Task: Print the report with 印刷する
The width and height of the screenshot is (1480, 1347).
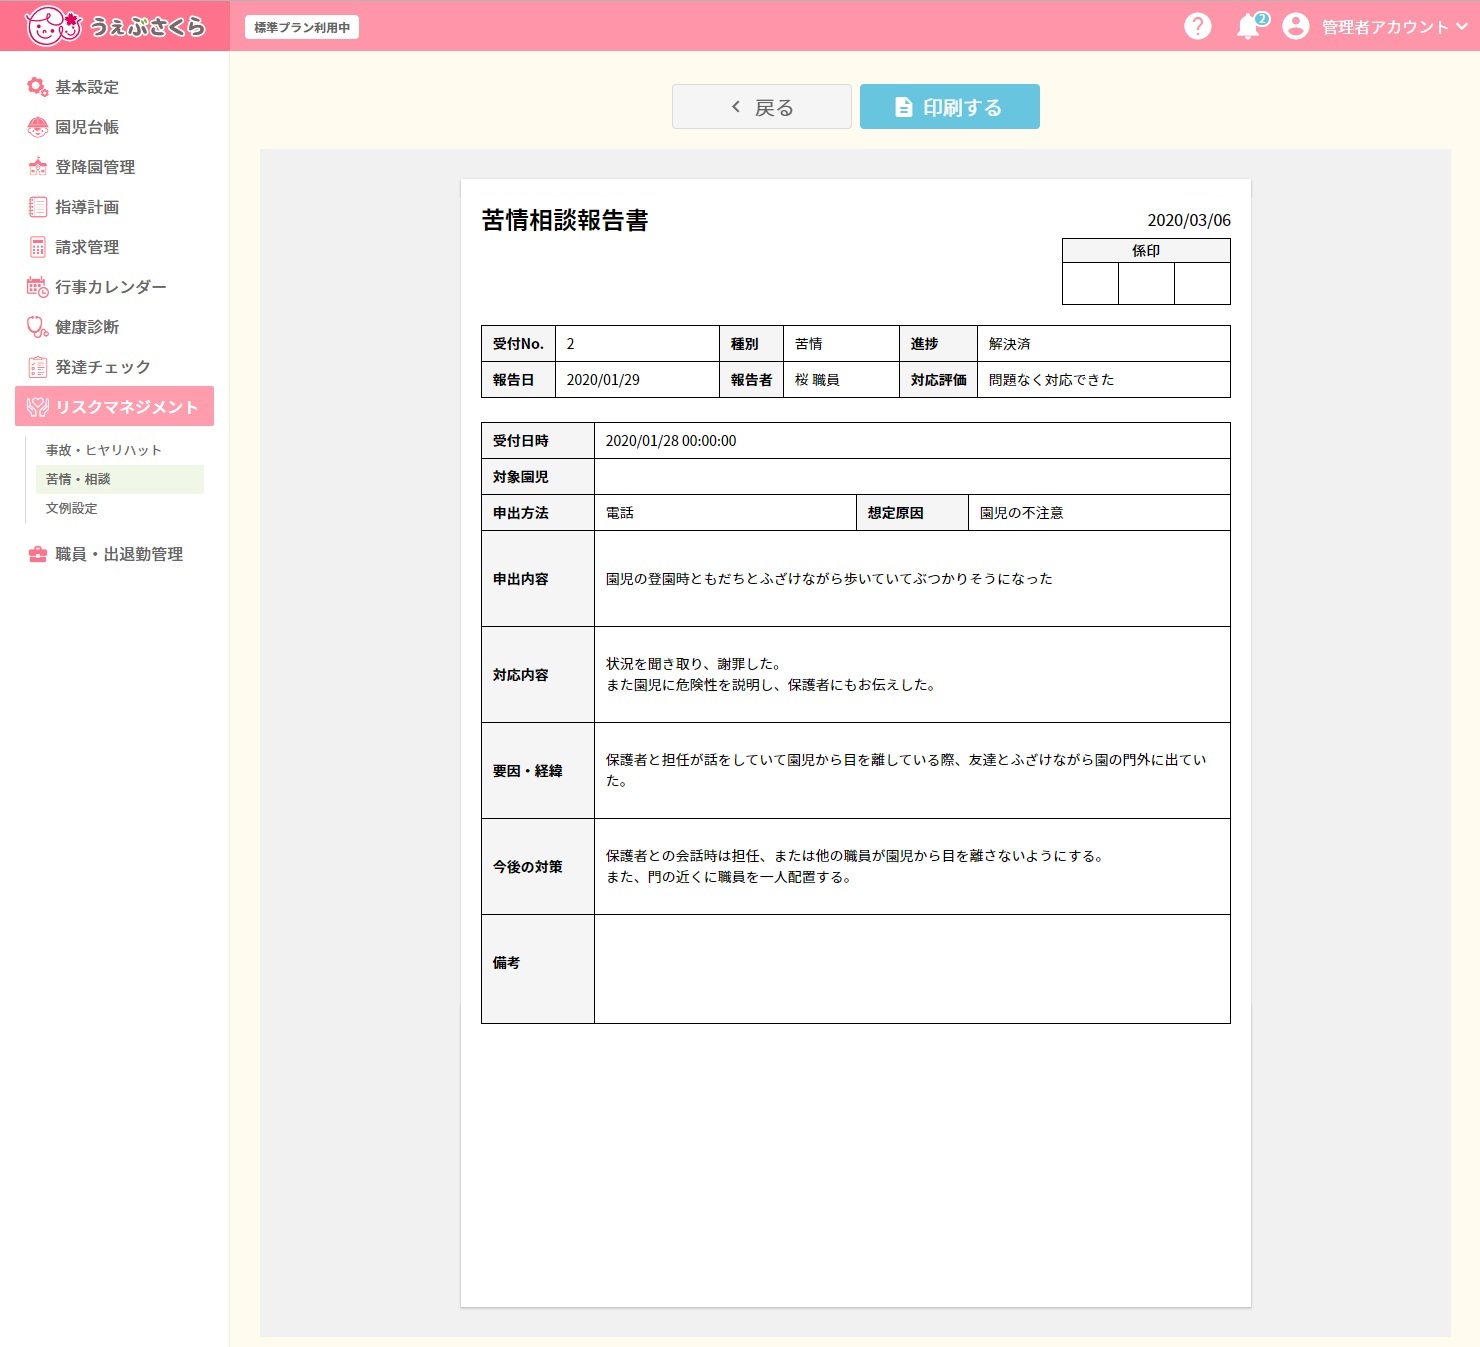Action: click(950, 107)
